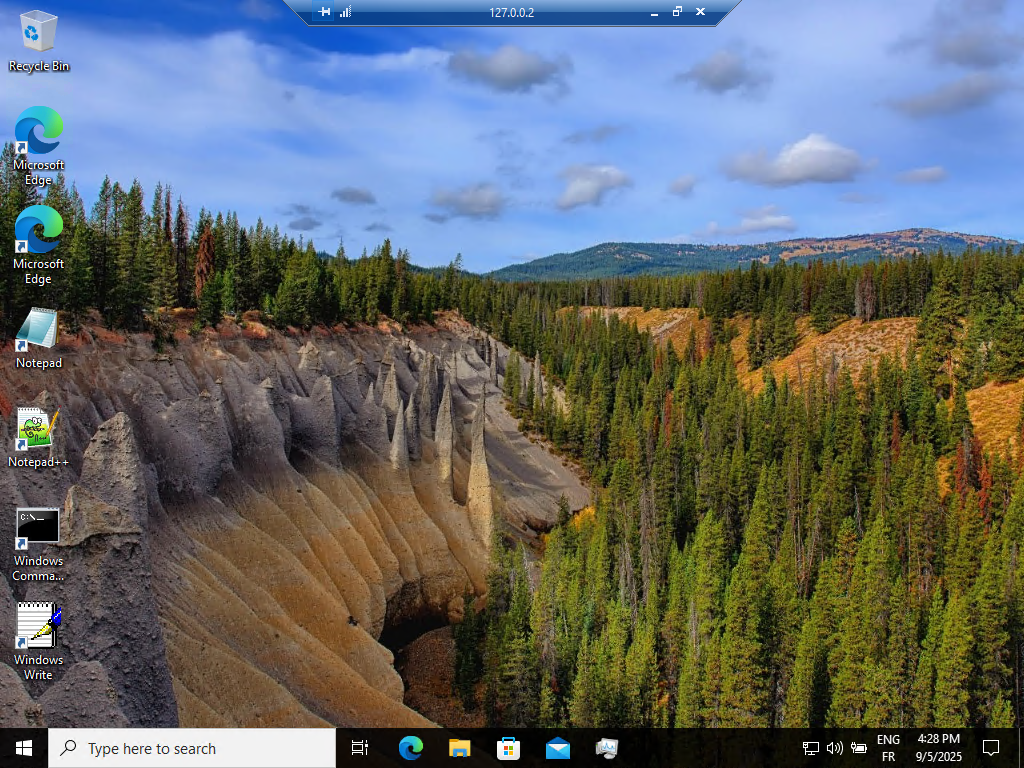This screenshot has height=768, width=1024.
Task: Open Microsoft Store from the taskbar
Action: click(509, 747)
